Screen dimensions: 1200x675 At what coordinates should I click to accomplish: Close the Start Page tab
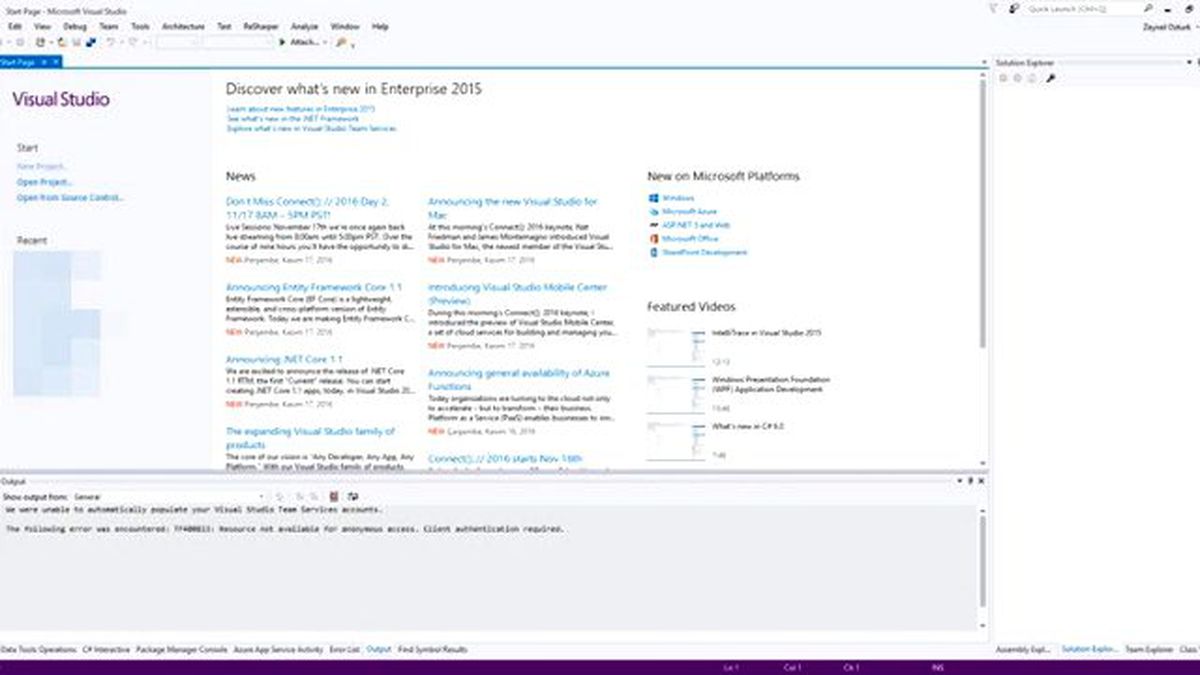pyautogui.click(x=56, y=62)
